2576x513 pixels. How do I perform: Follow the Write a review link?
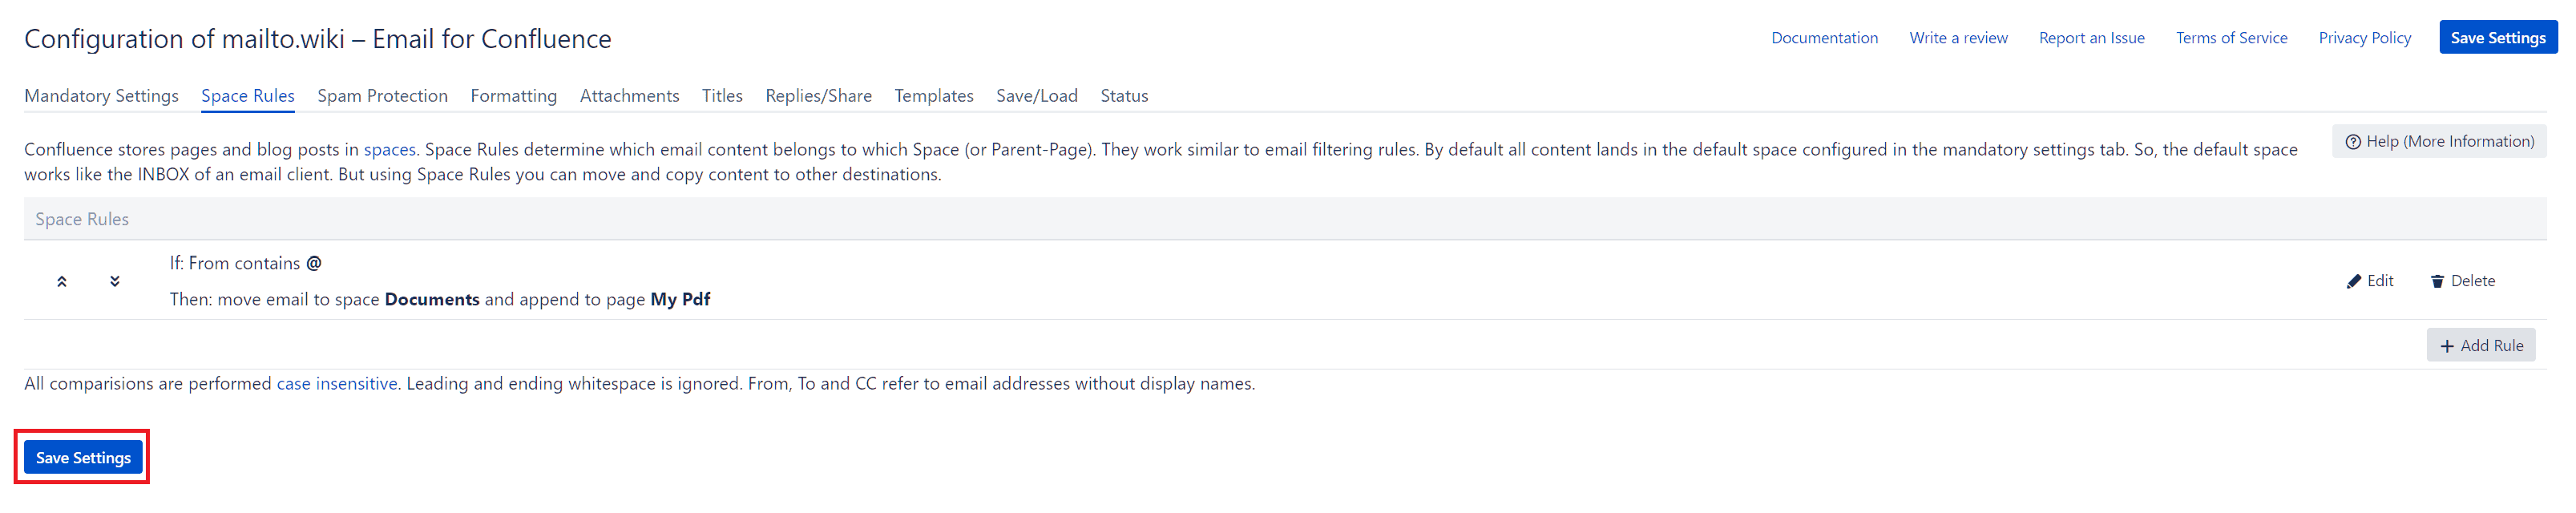1958,38
